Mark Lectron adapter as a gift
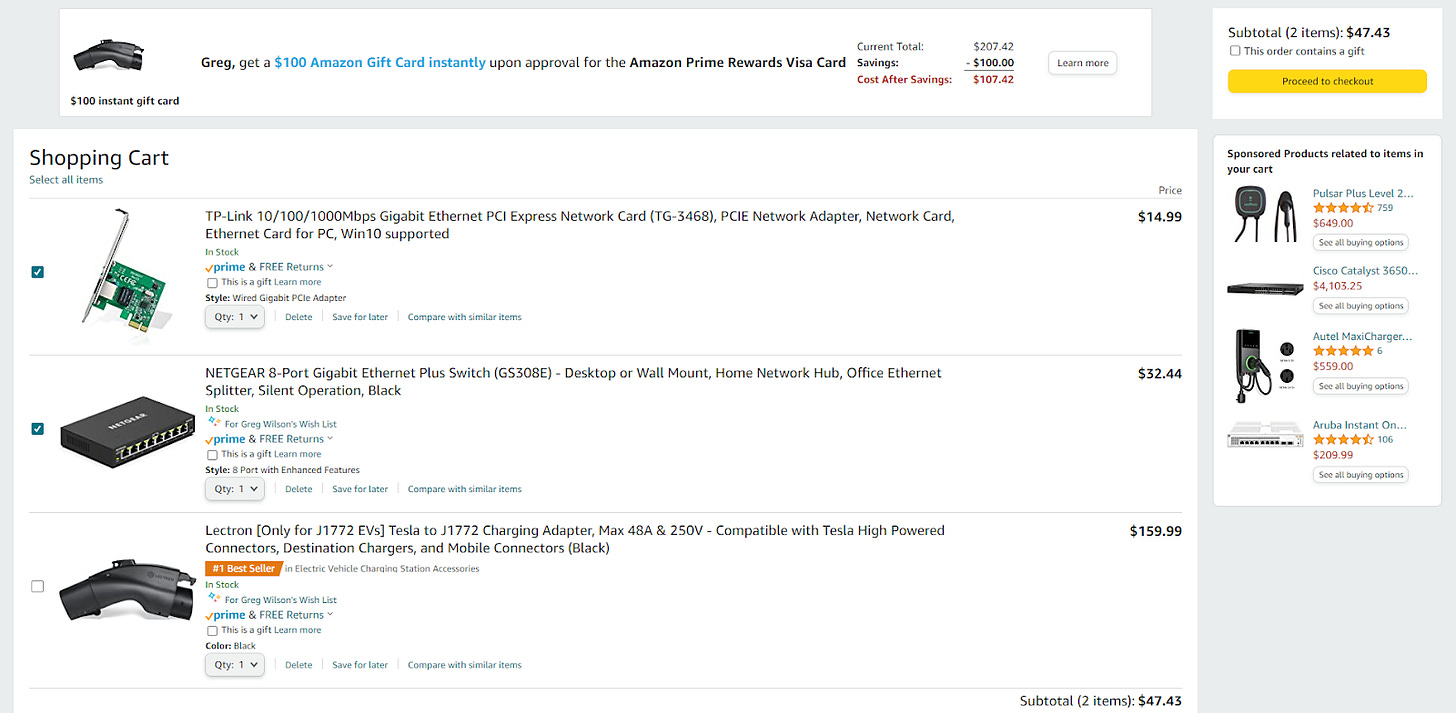Screen dimensions: 1456x713 click(x=212, y=631)
